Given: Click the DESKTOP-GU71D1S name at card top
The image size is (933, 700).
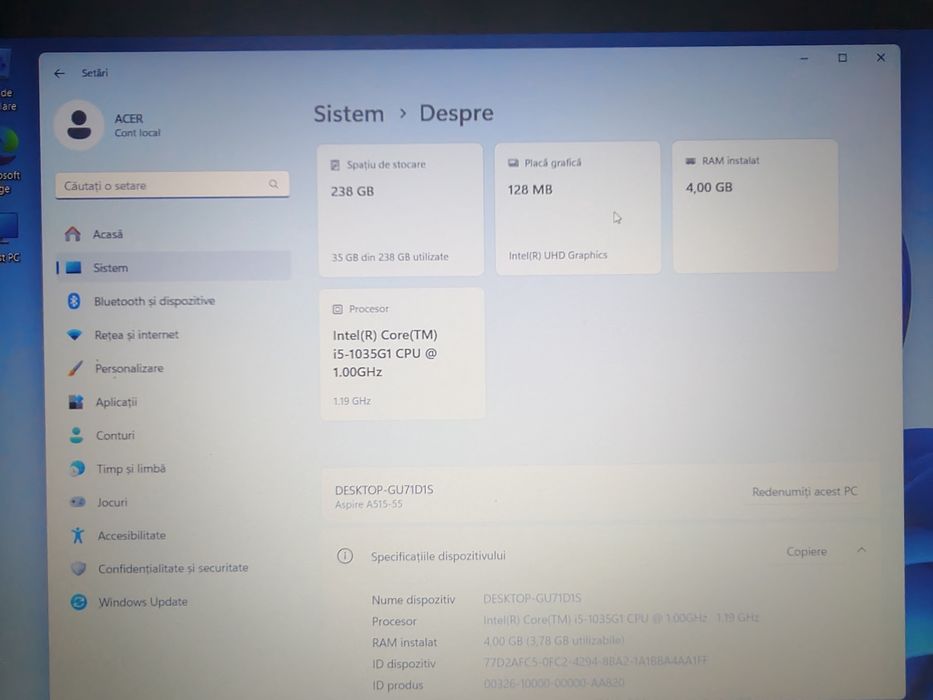Looking at the screenshot, I should (x=384, y=490).
